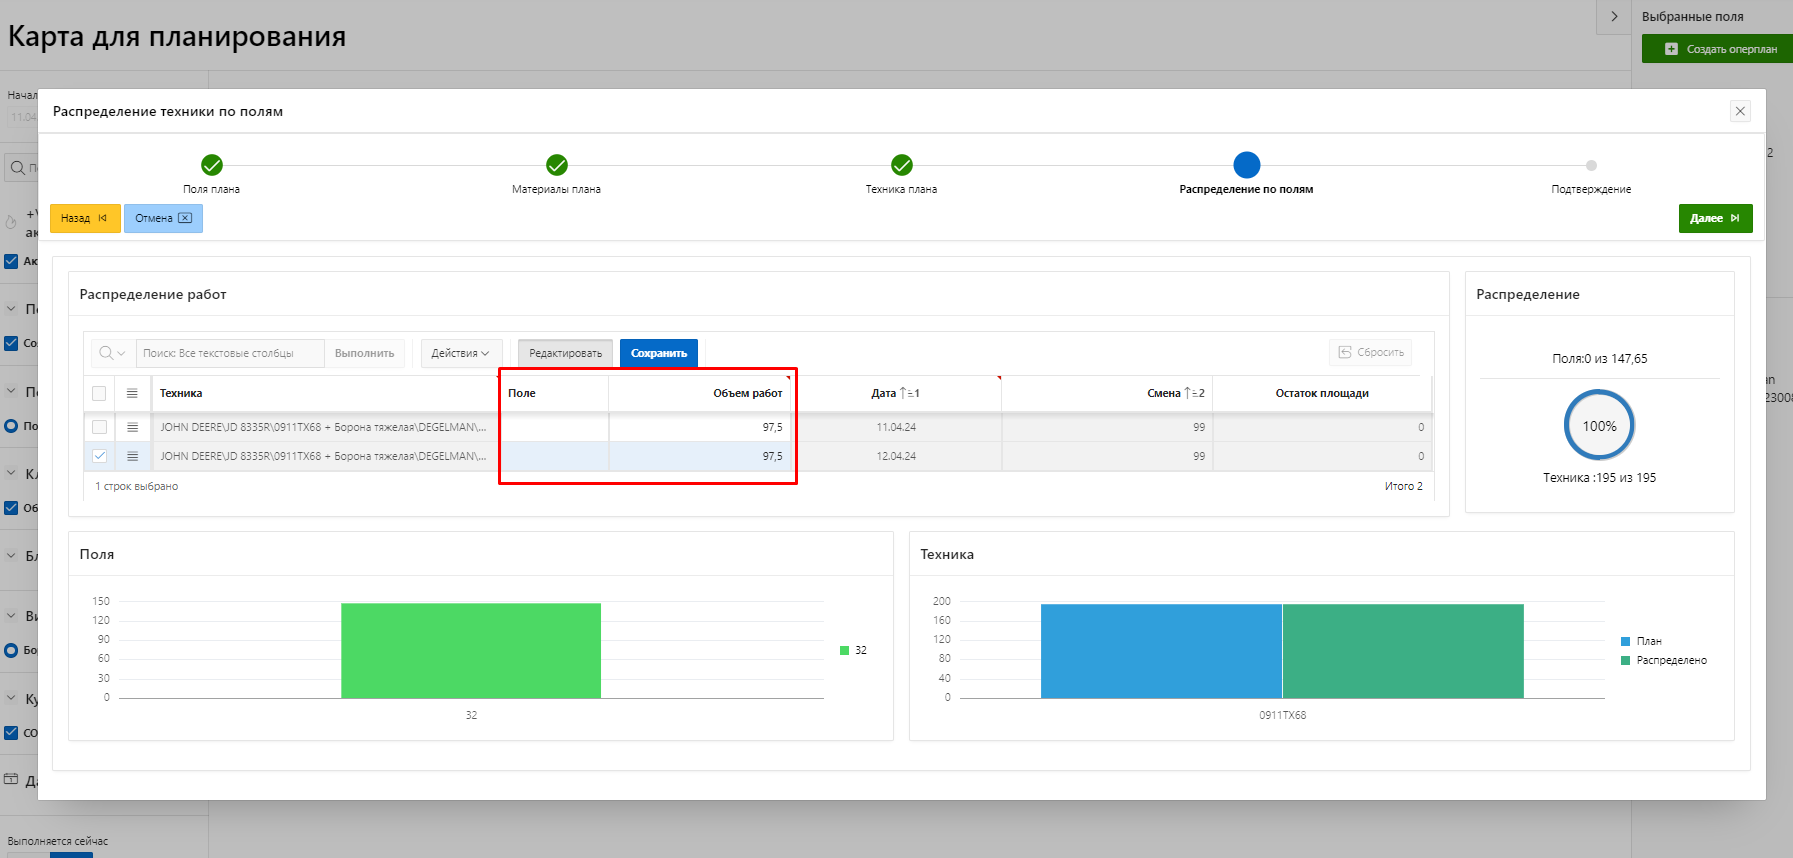Uncheck the selected second row checkbox
This screenshot has width=1793, height=858.
pyautogui.click(x=99, y=456)
